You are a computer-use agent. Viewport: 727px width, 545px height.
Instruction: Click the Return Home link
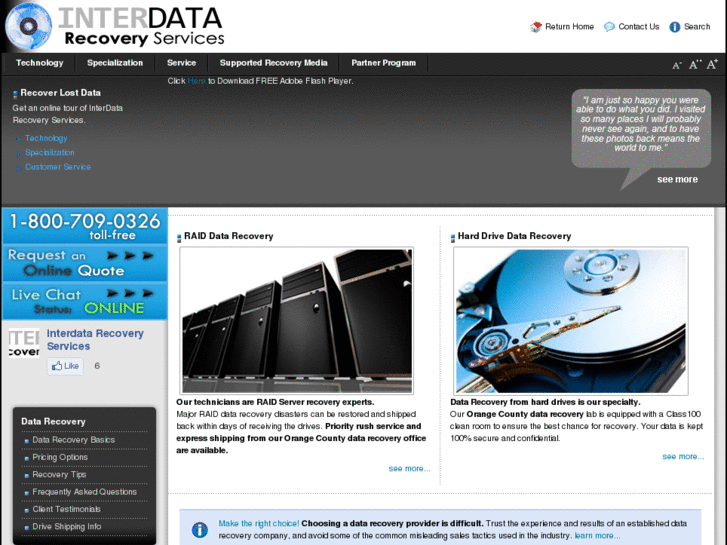(569, 26)
